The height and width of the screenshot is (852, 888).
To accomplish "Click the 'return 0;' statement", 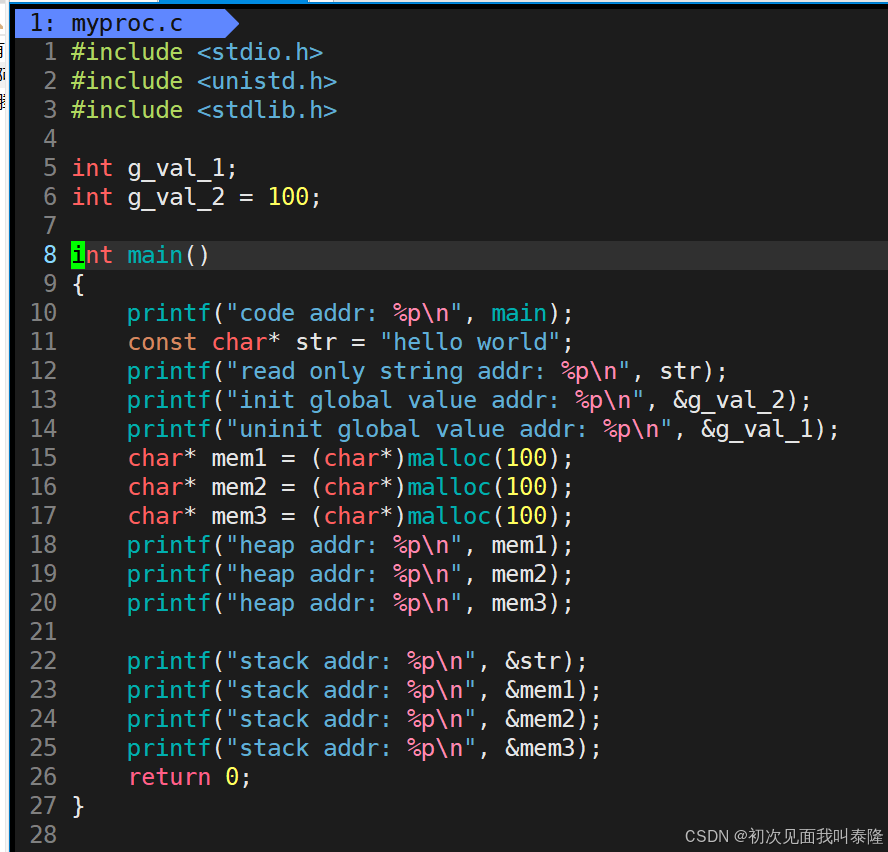I will [x=189, y=777].
